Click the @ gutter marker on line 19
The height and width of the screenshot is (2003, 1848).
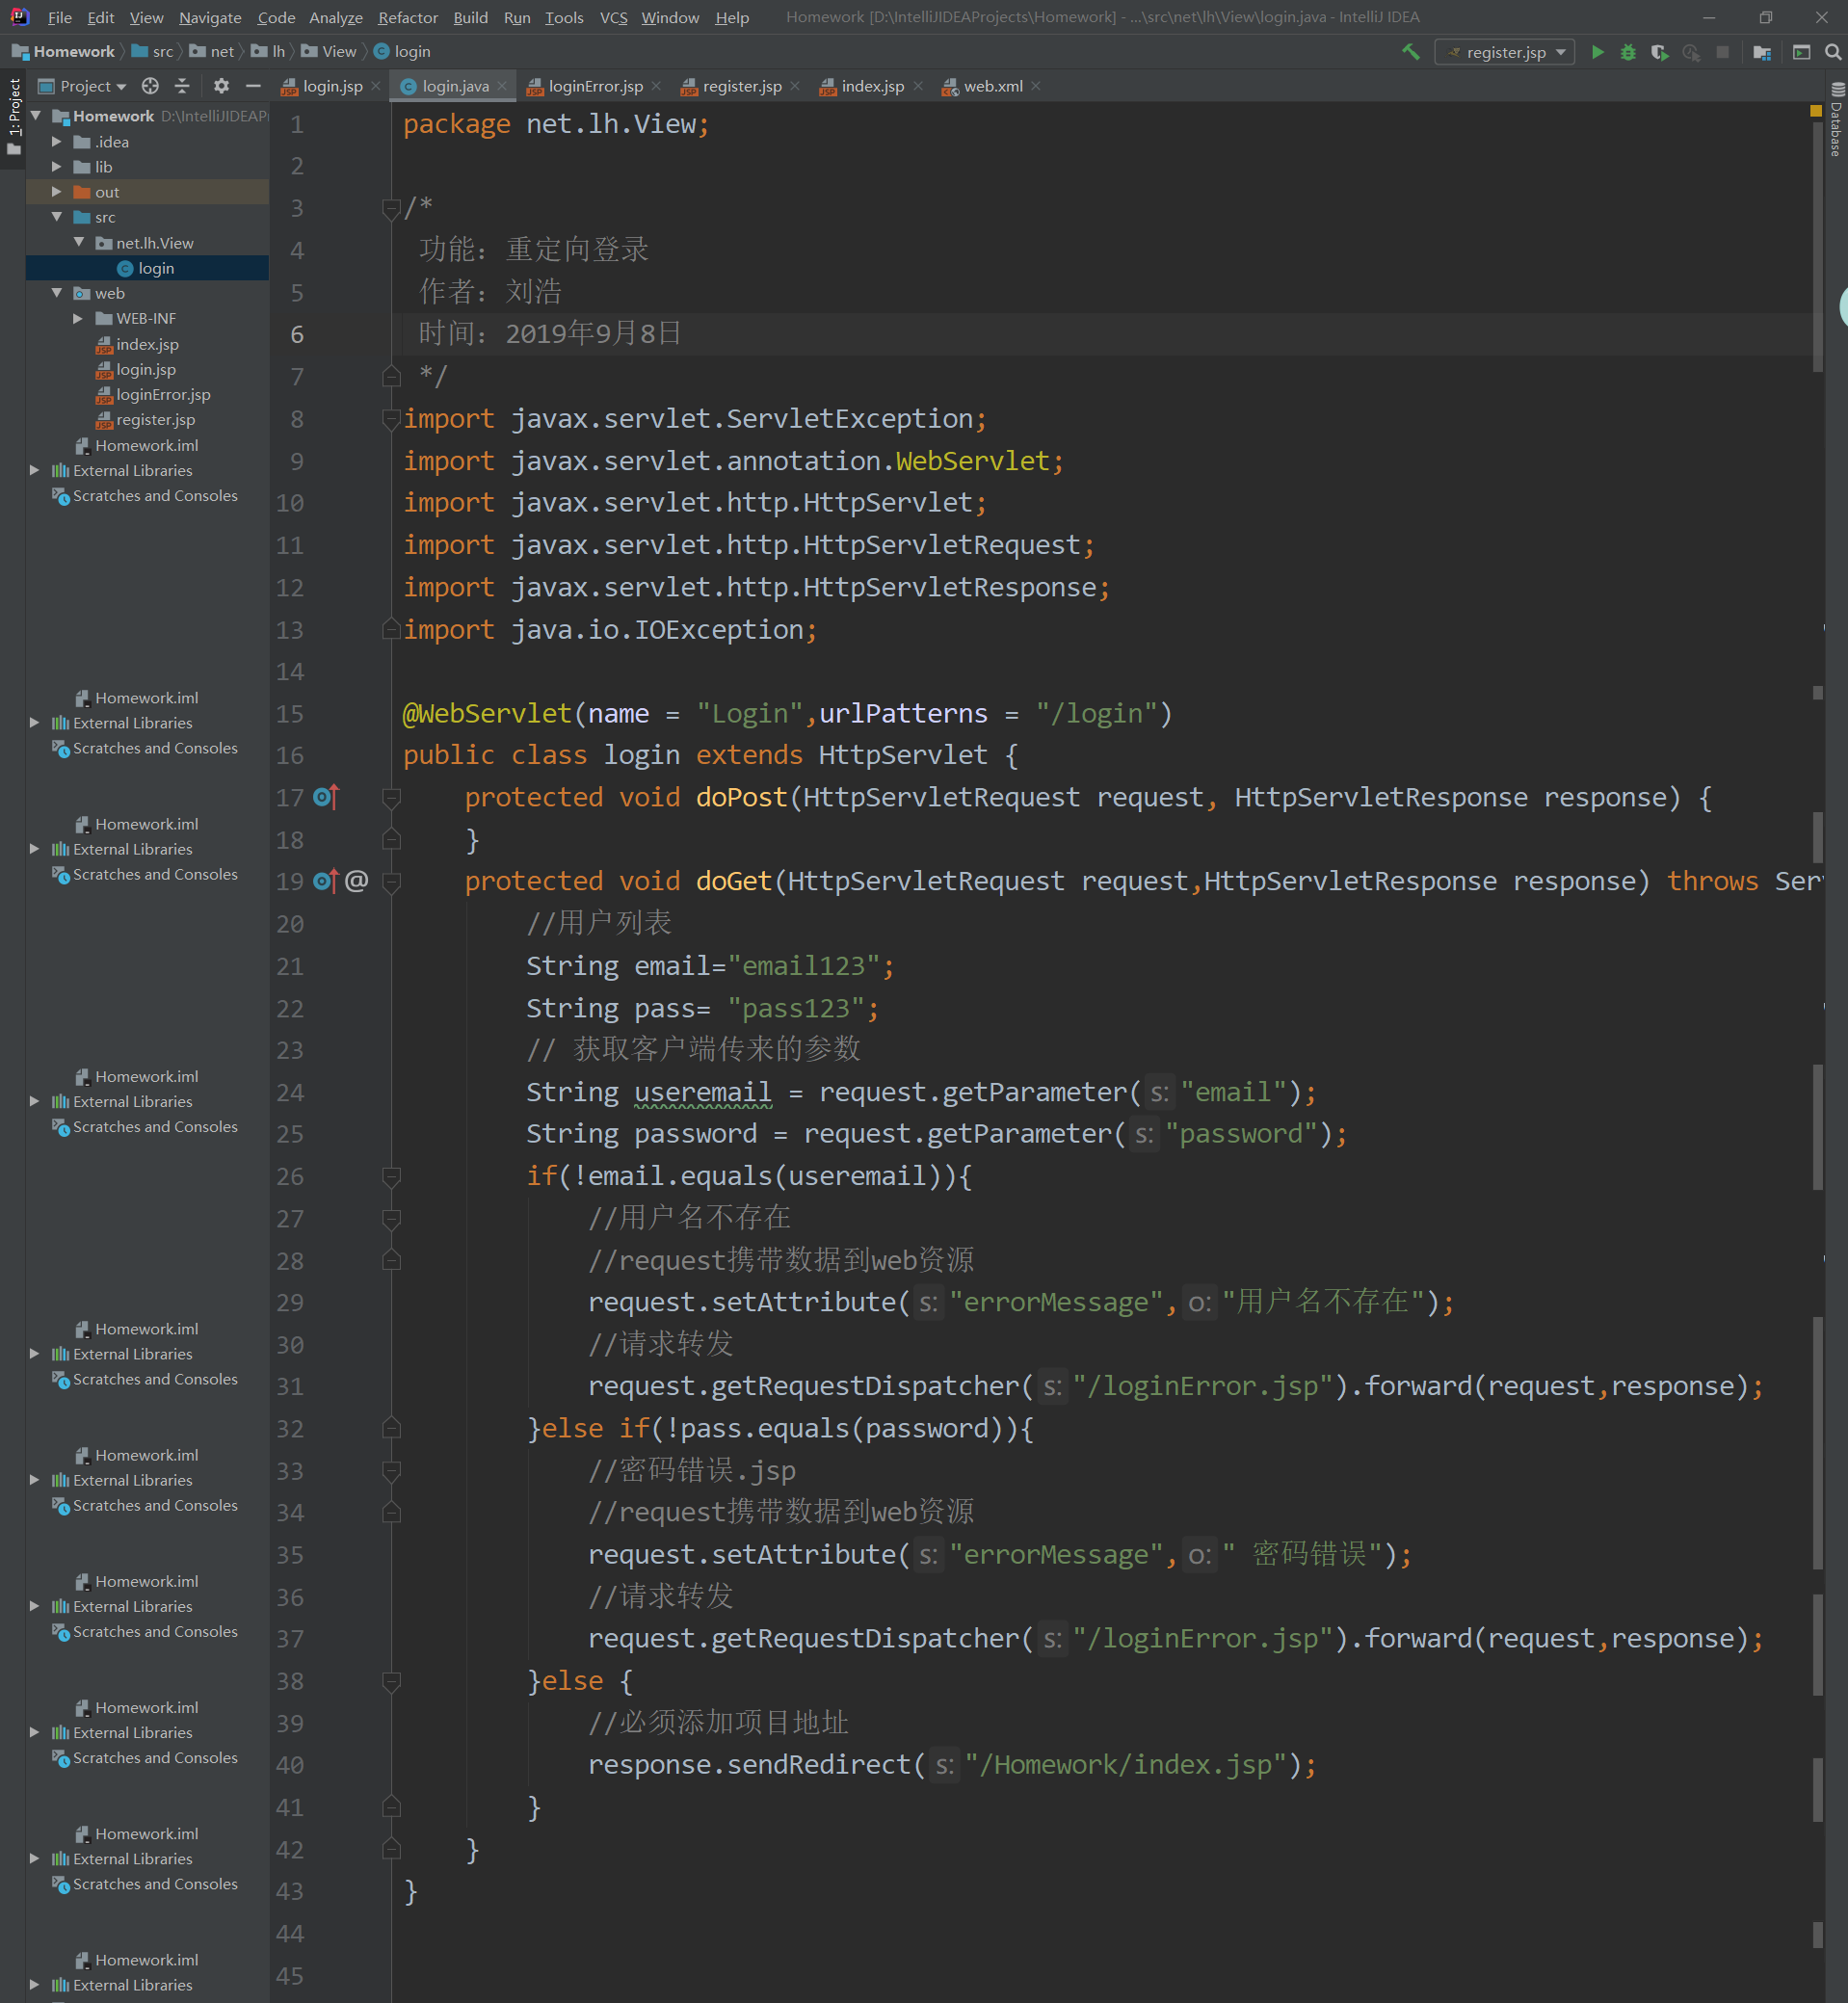[x=357, y=881]
